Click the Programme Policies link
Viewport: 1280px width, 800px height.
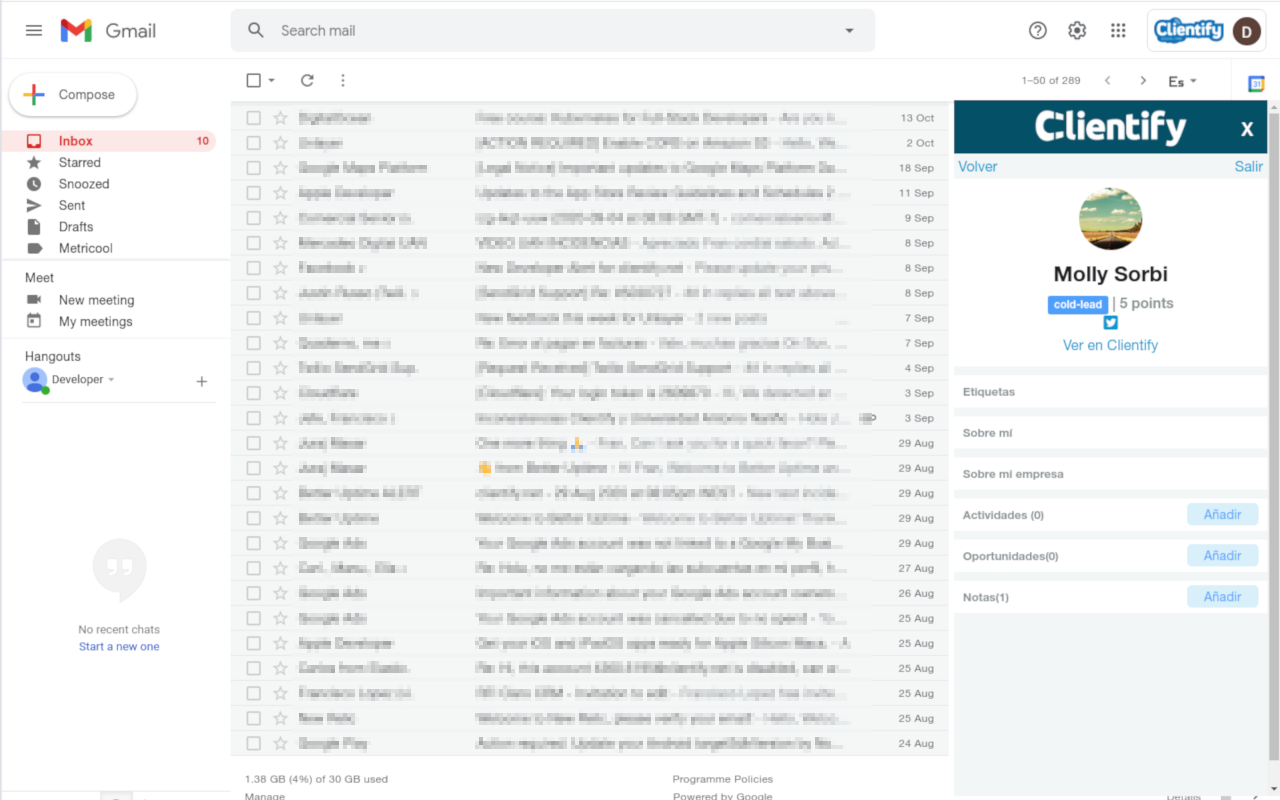(723, 779)
